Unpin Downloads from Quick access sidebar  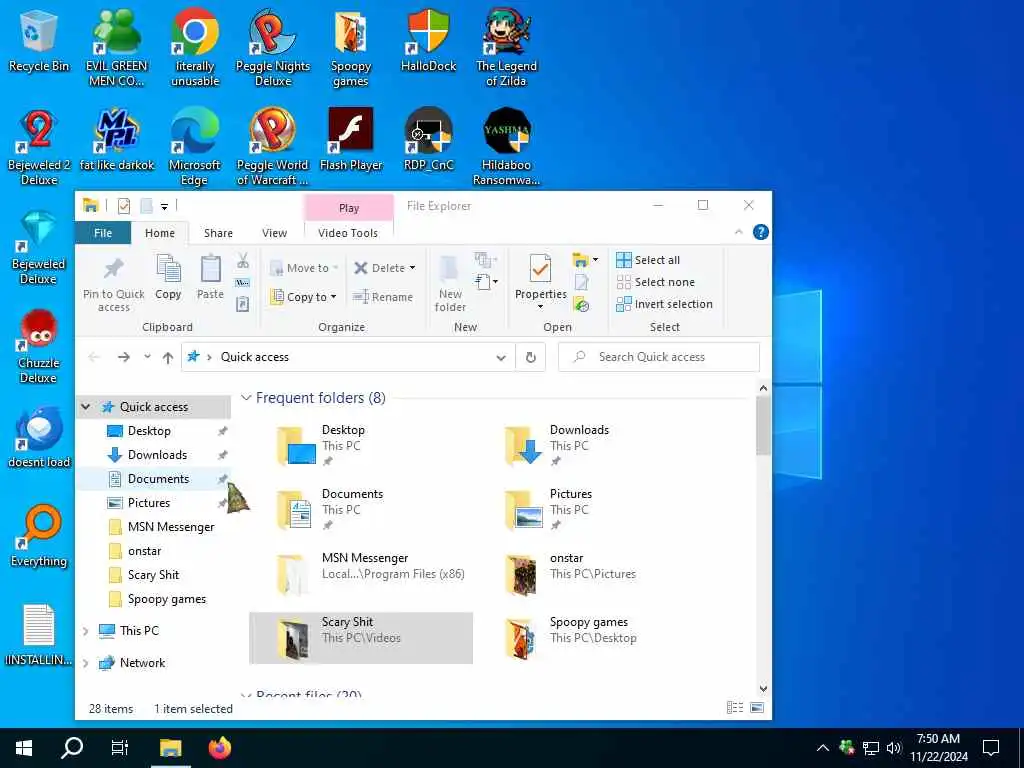click(223, 455)
